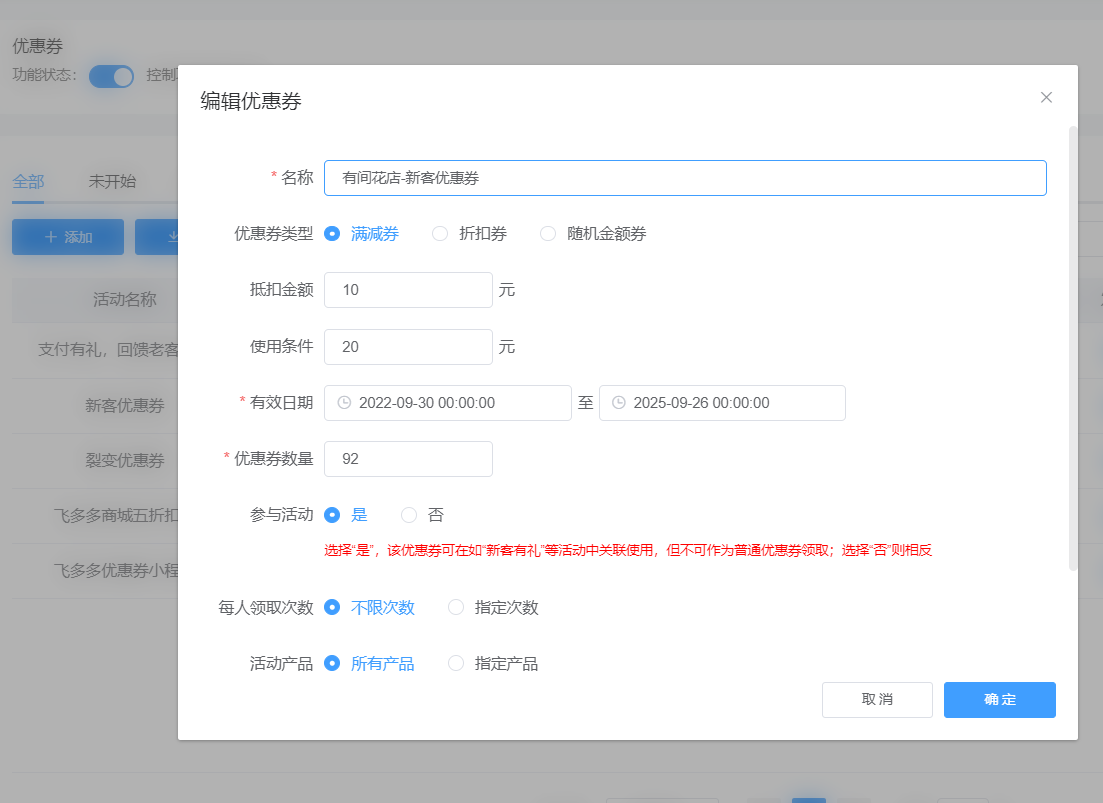Click clock icon in end date field
1103x803 pixels.
pos(618,403)
